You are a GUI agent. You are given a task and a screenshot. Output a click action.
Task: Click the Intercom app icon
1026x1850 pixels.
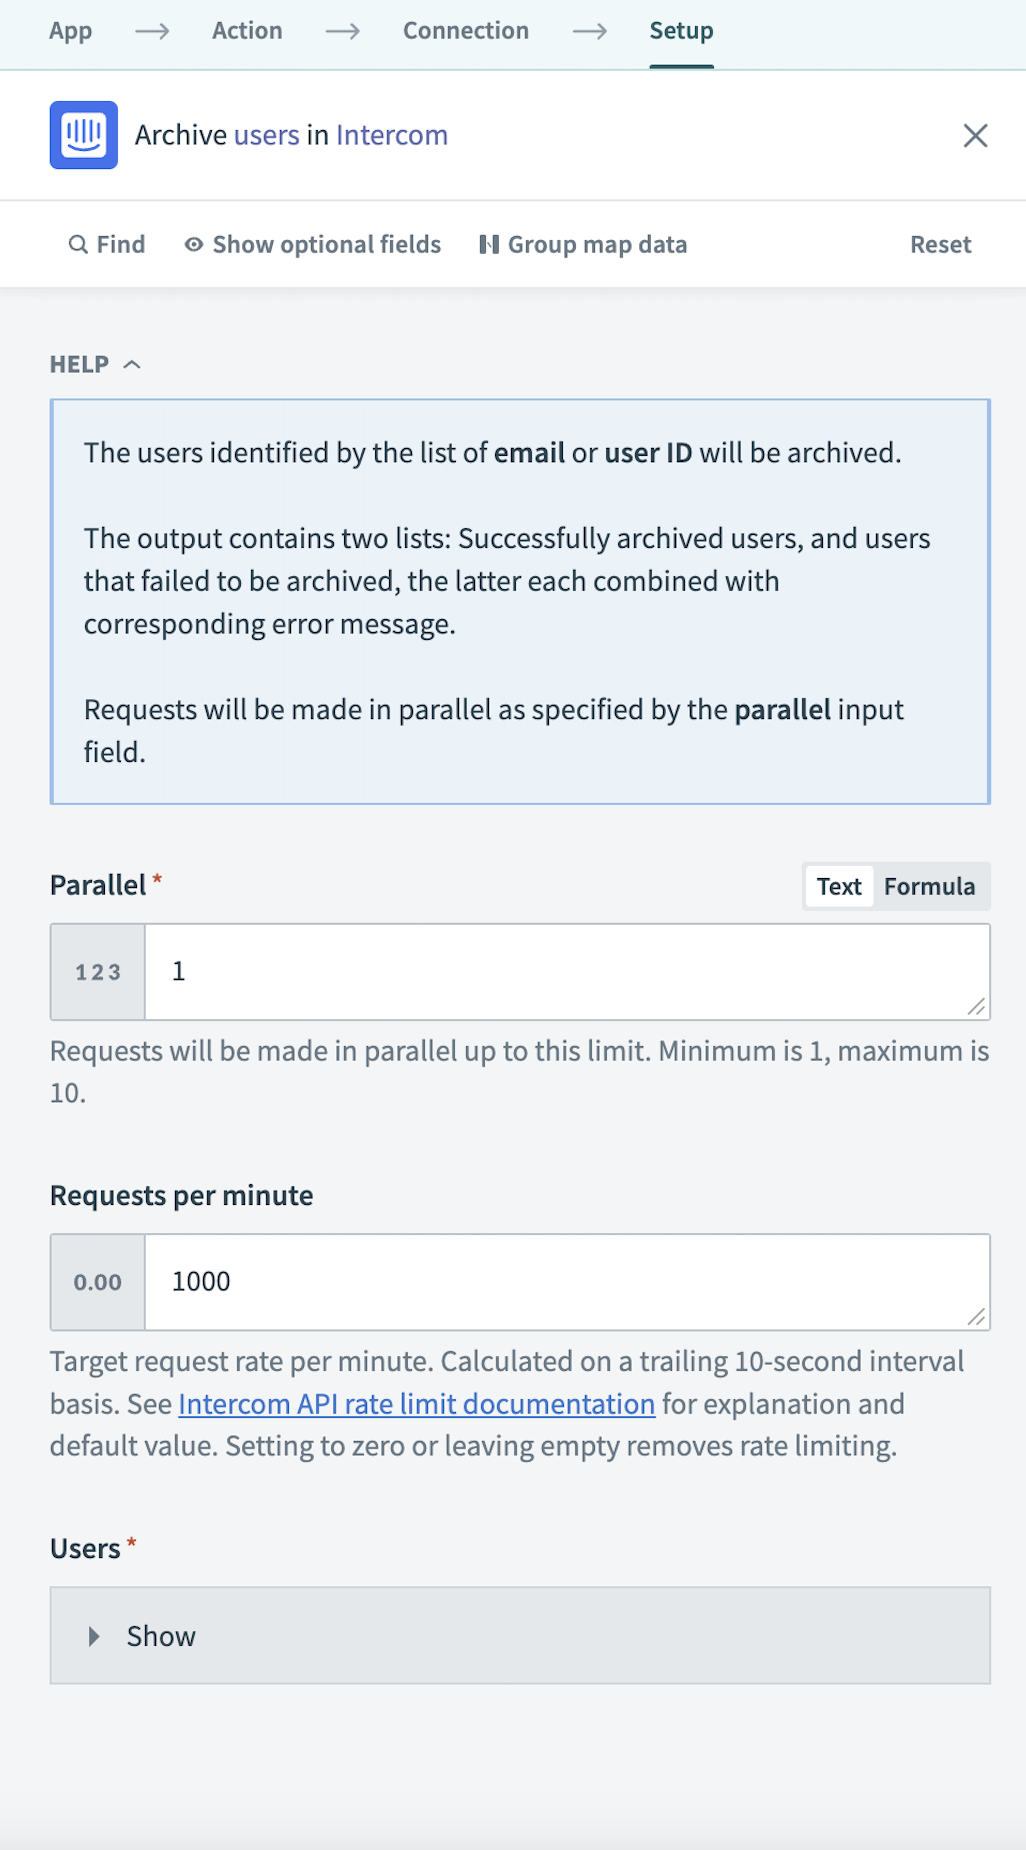tap(84, 135)
